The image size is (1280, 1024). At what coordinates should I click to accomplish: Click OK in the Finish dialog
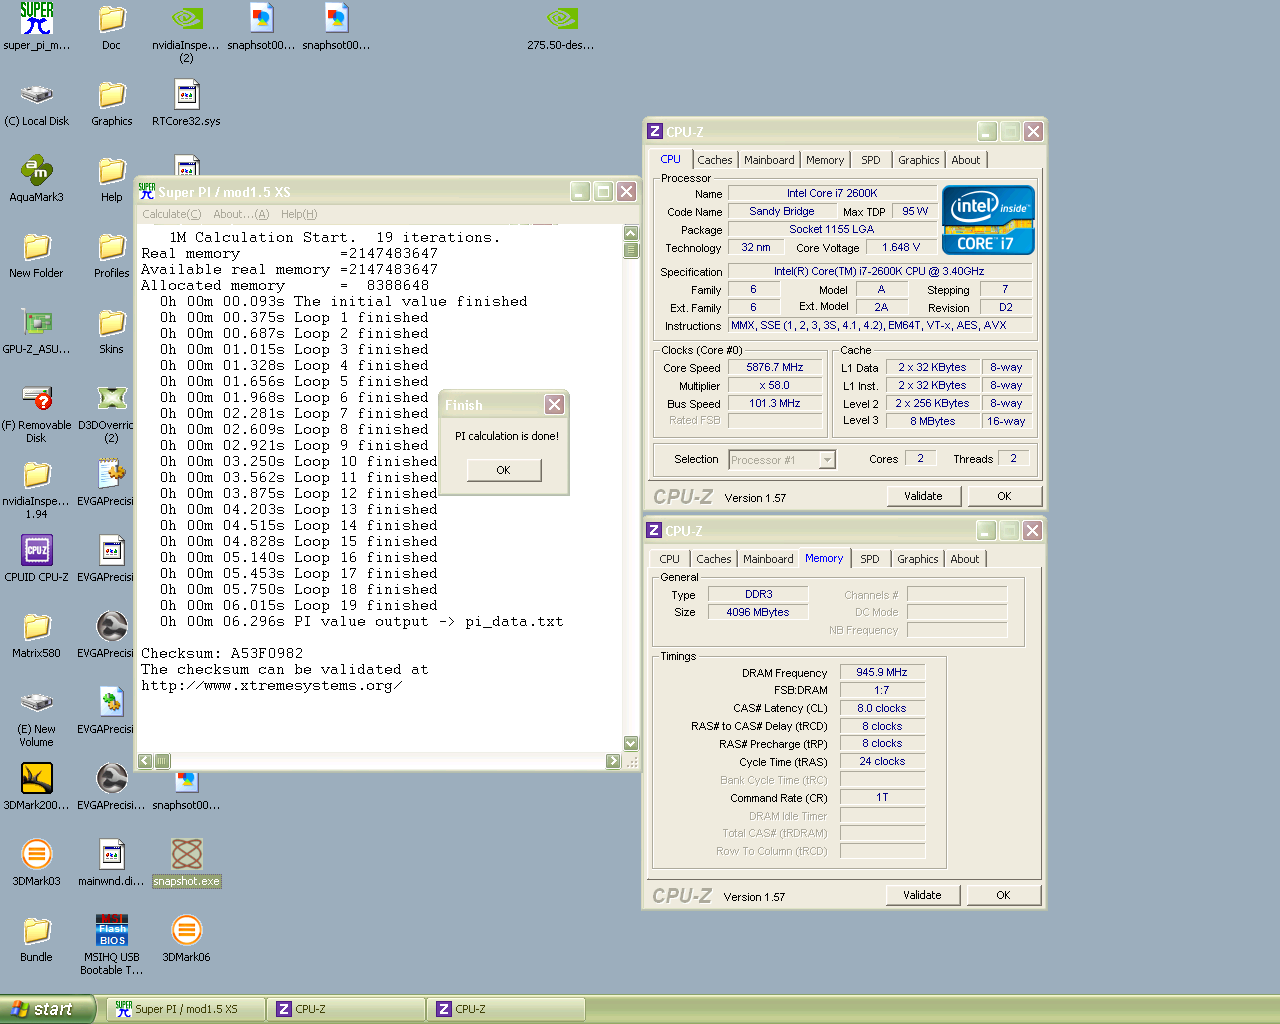503,470
